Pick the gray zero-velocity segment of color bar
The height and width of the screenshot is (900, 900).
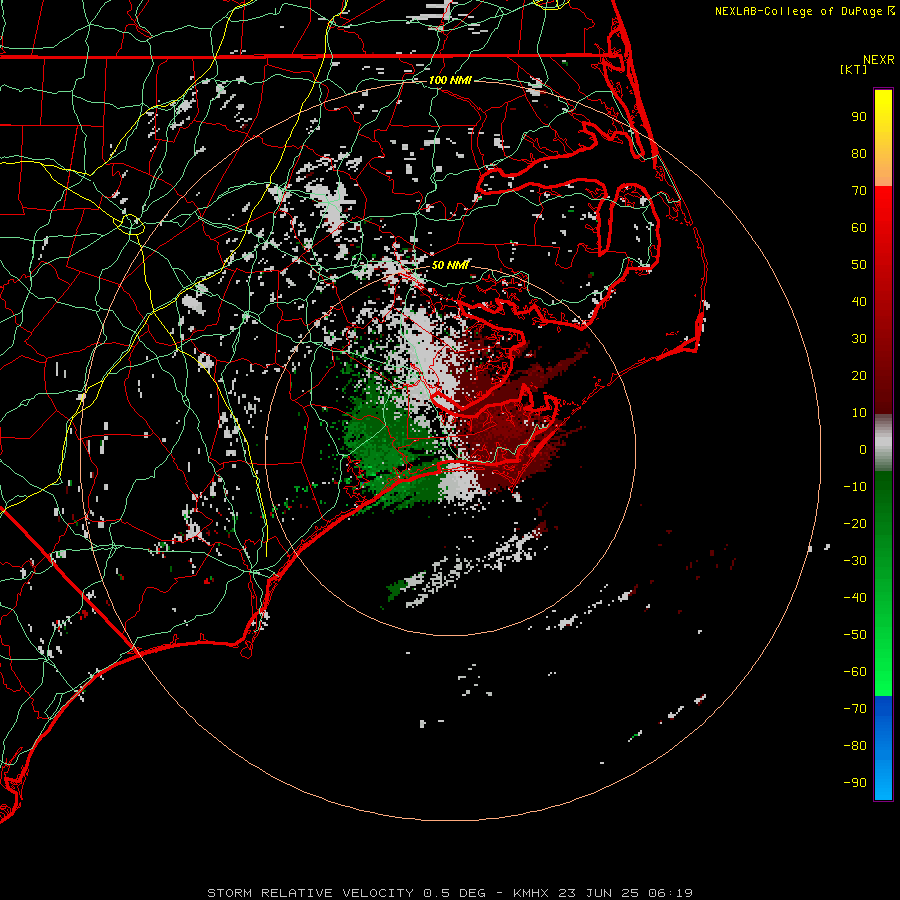883,443
